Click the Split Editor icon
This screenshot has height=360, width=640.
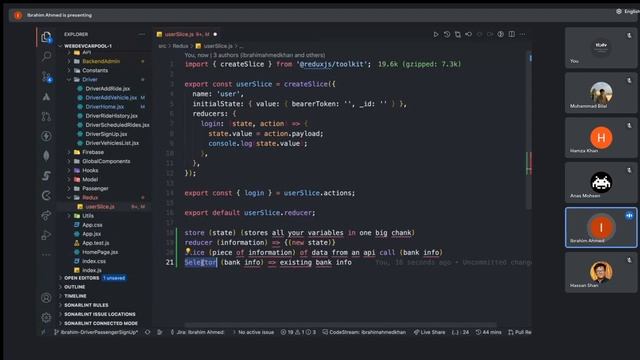tap(511, 34)
